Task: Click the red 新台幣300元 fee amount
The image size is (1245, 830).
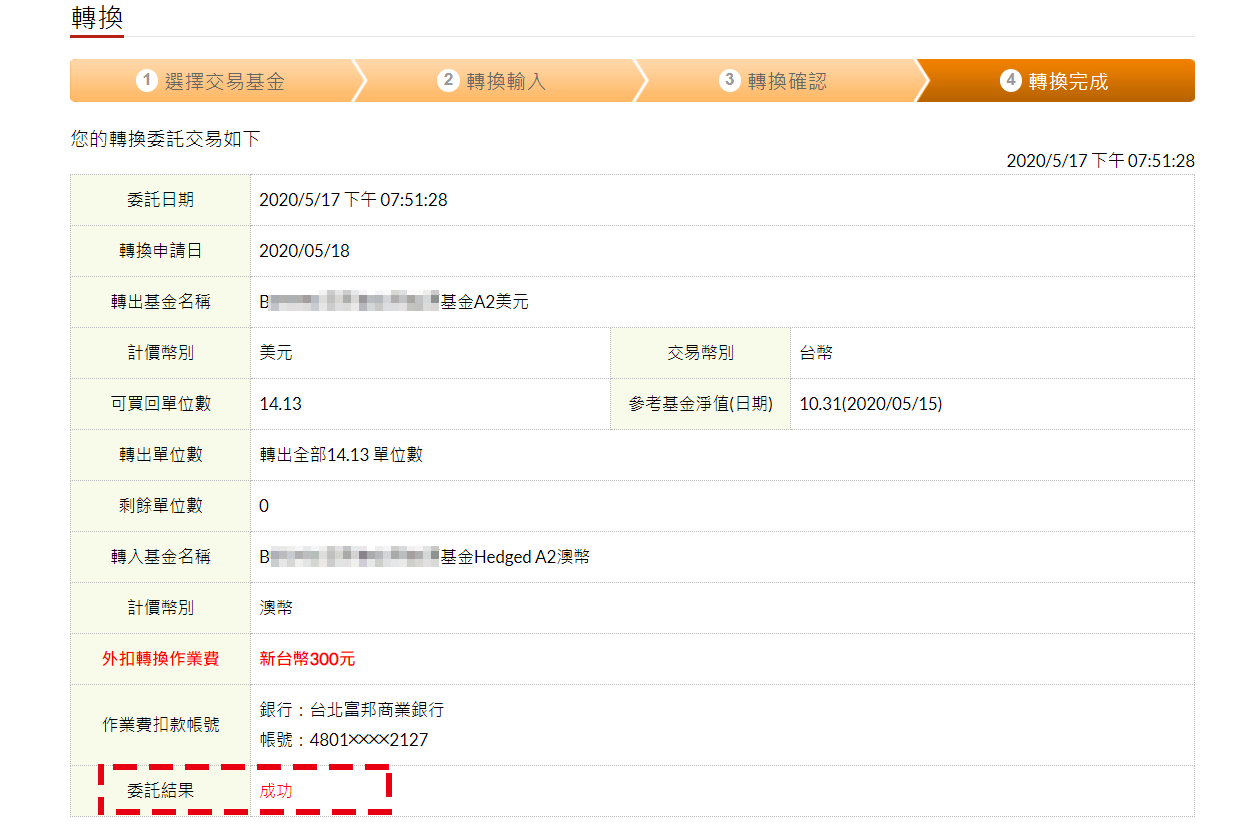Action: point(307,659)
